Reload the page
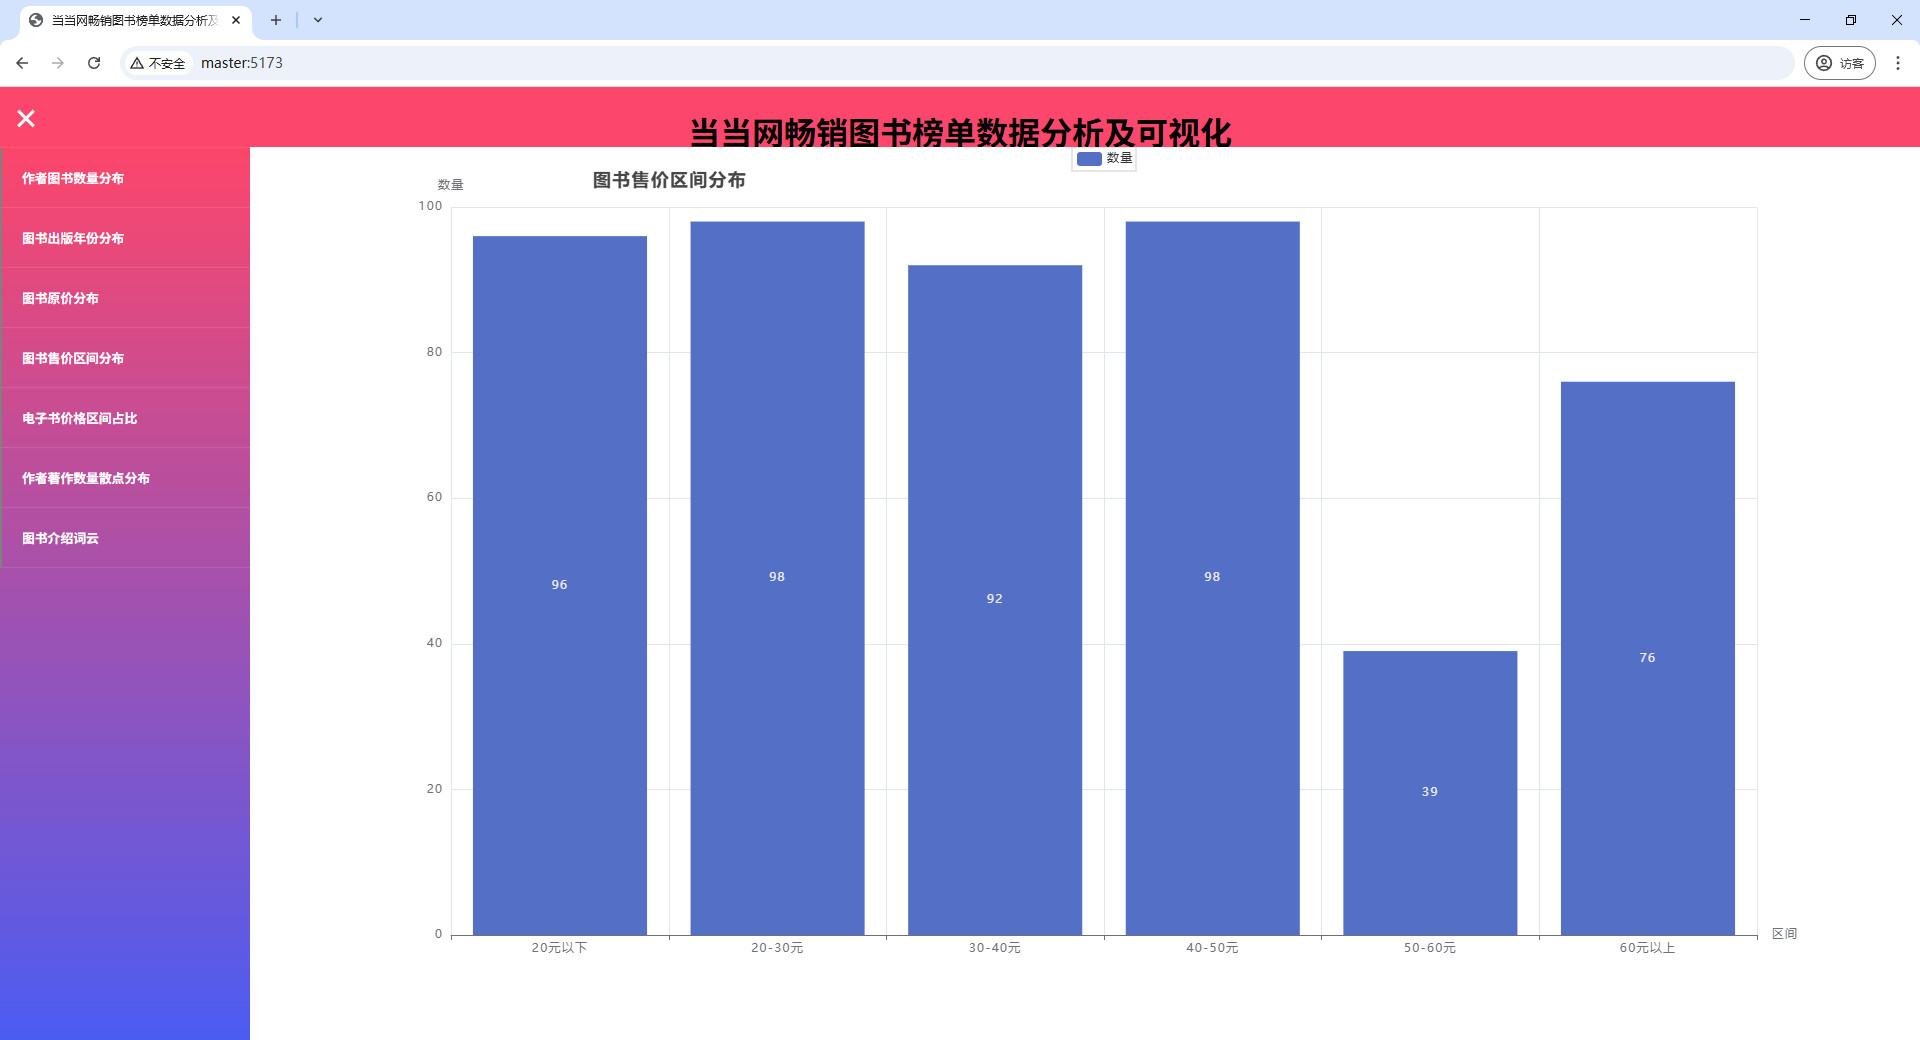This screenshot has width=1920, height=1040. (x=94, y=63)
